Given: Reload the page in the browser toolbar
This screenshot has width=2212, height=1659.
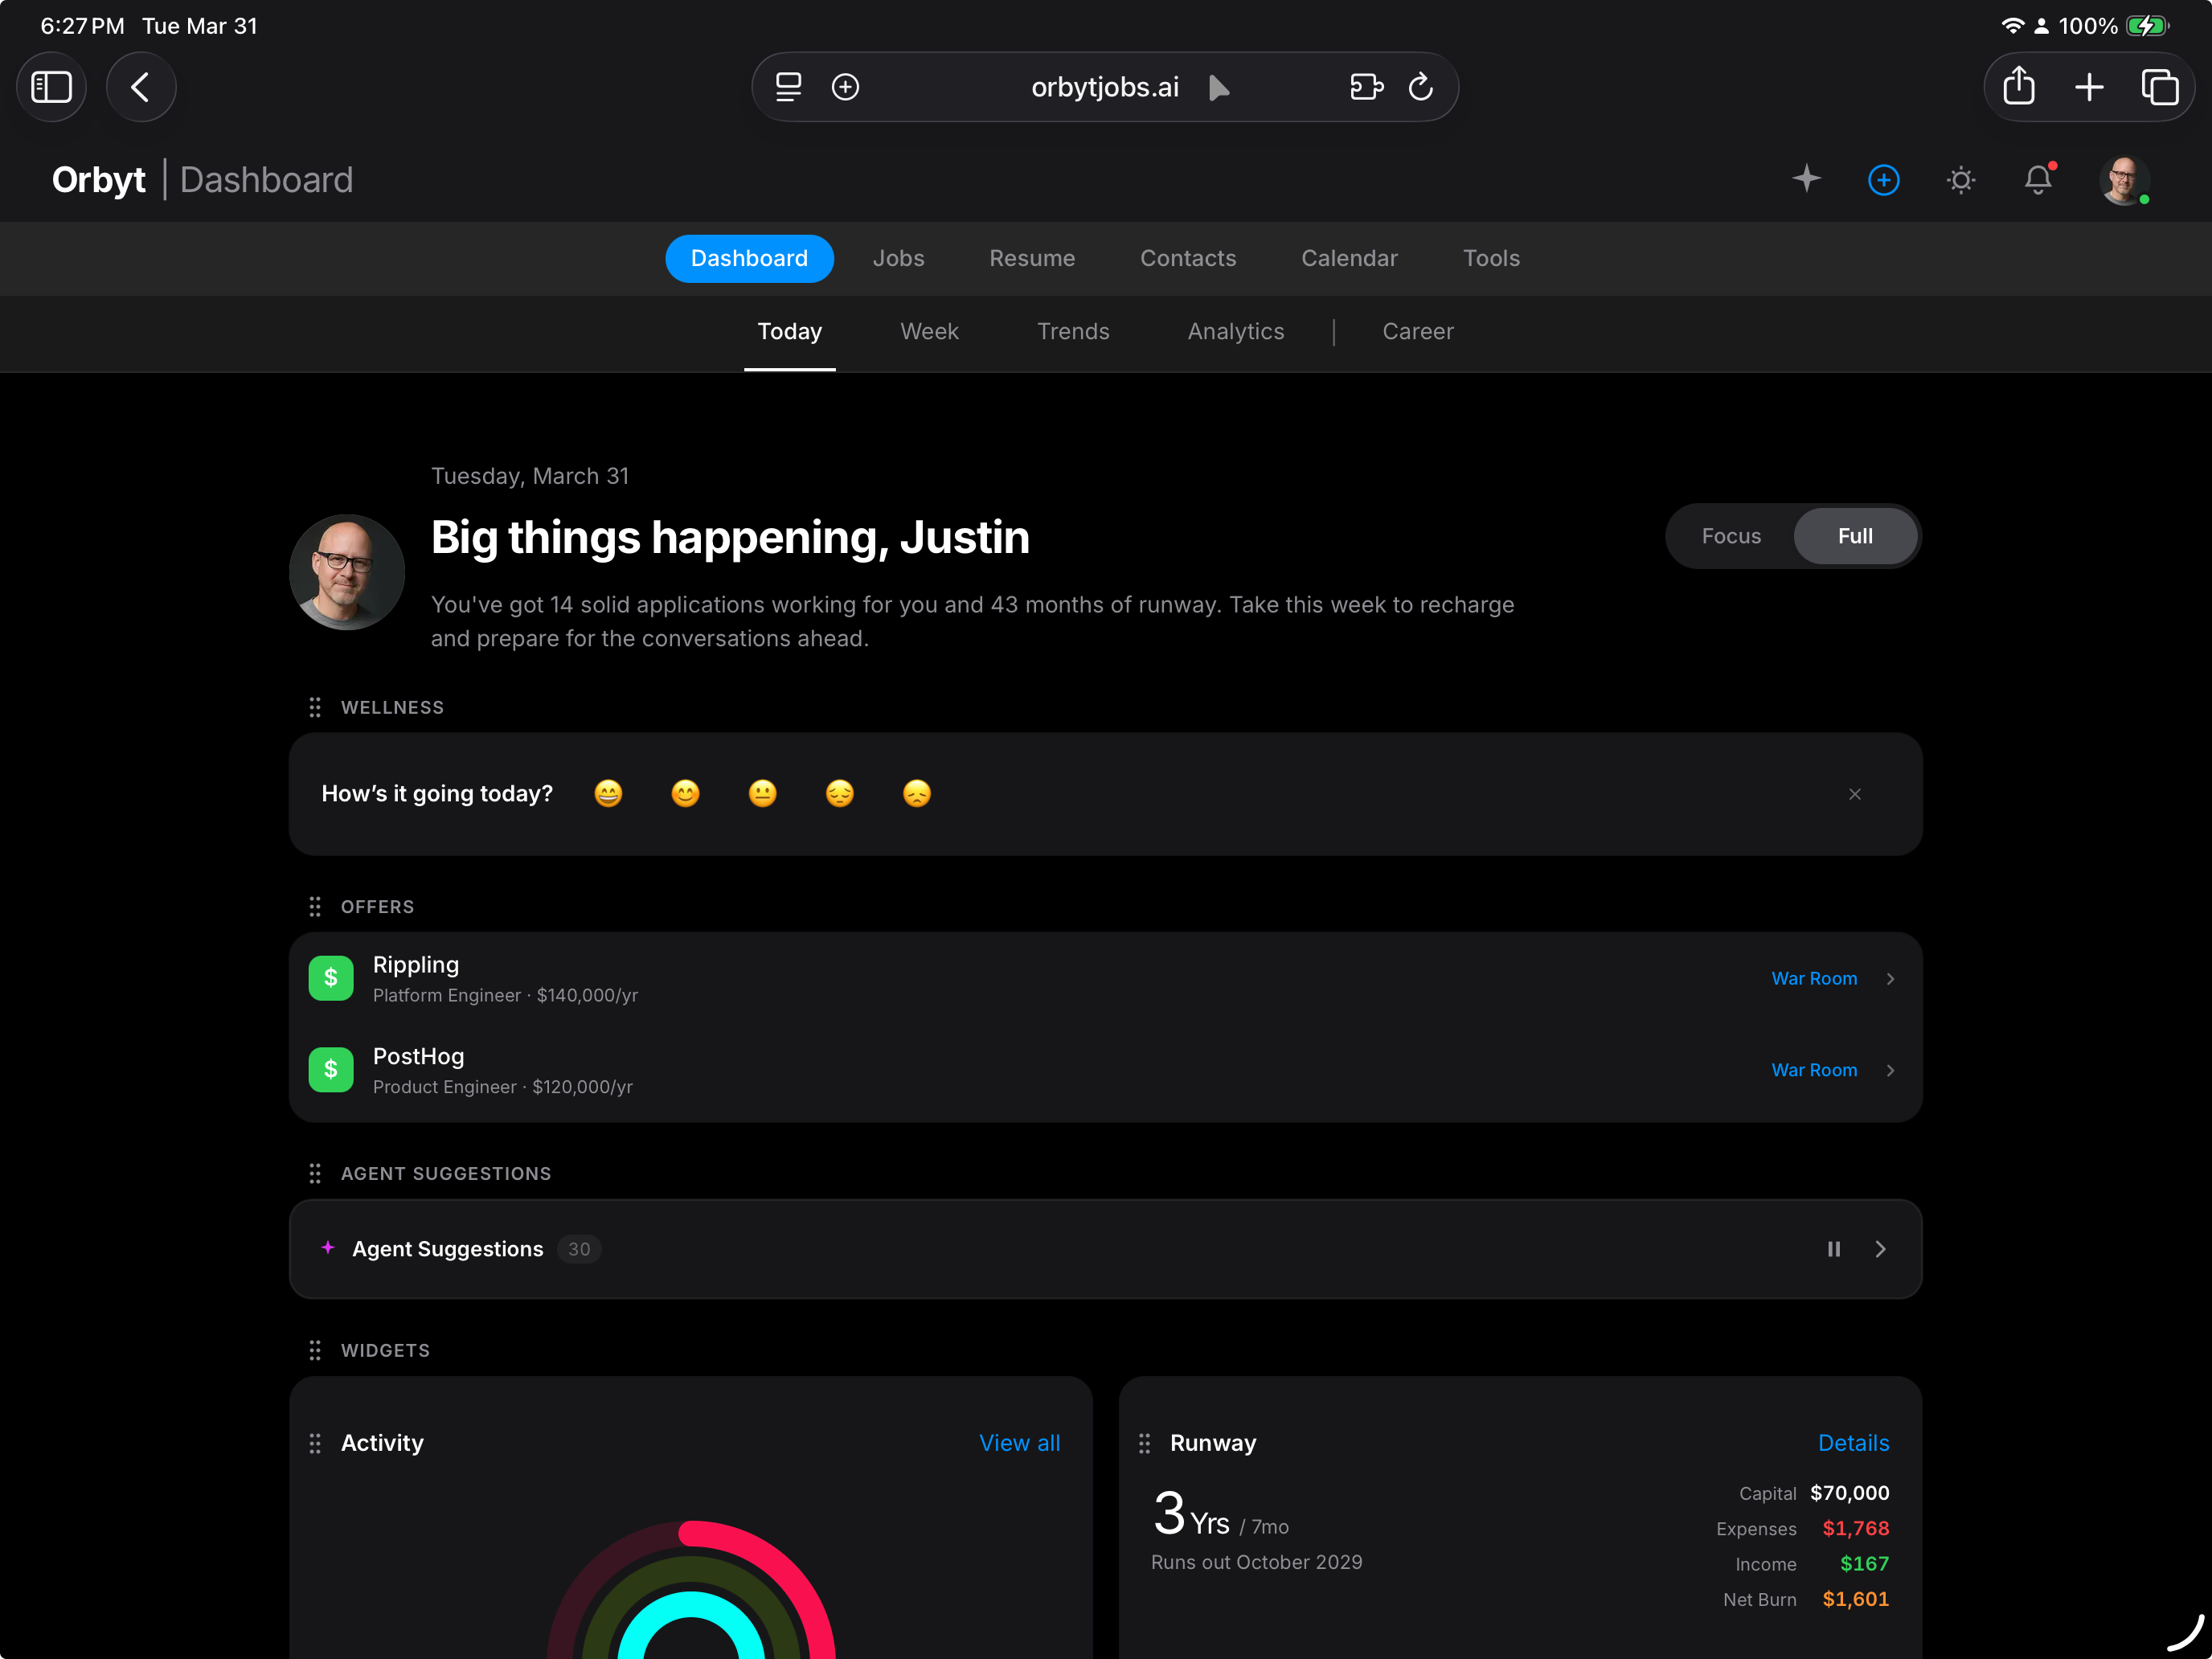Looking at the screenshot, I should tap(1422, 87).
